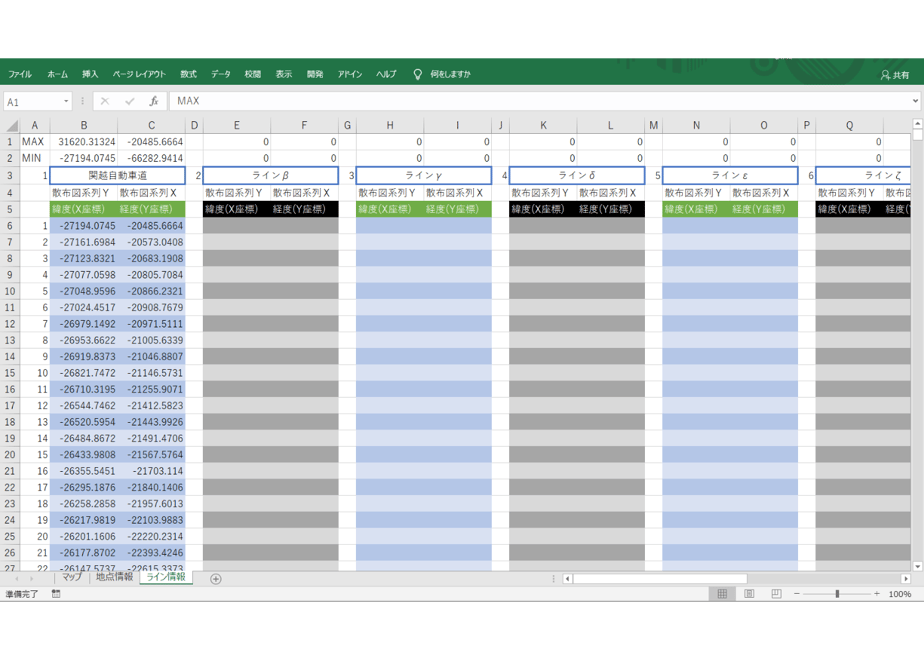The width and height of the screenshot is (924, 660).
Task: Expand the Name Box dropdown
Action: (66, 101)
